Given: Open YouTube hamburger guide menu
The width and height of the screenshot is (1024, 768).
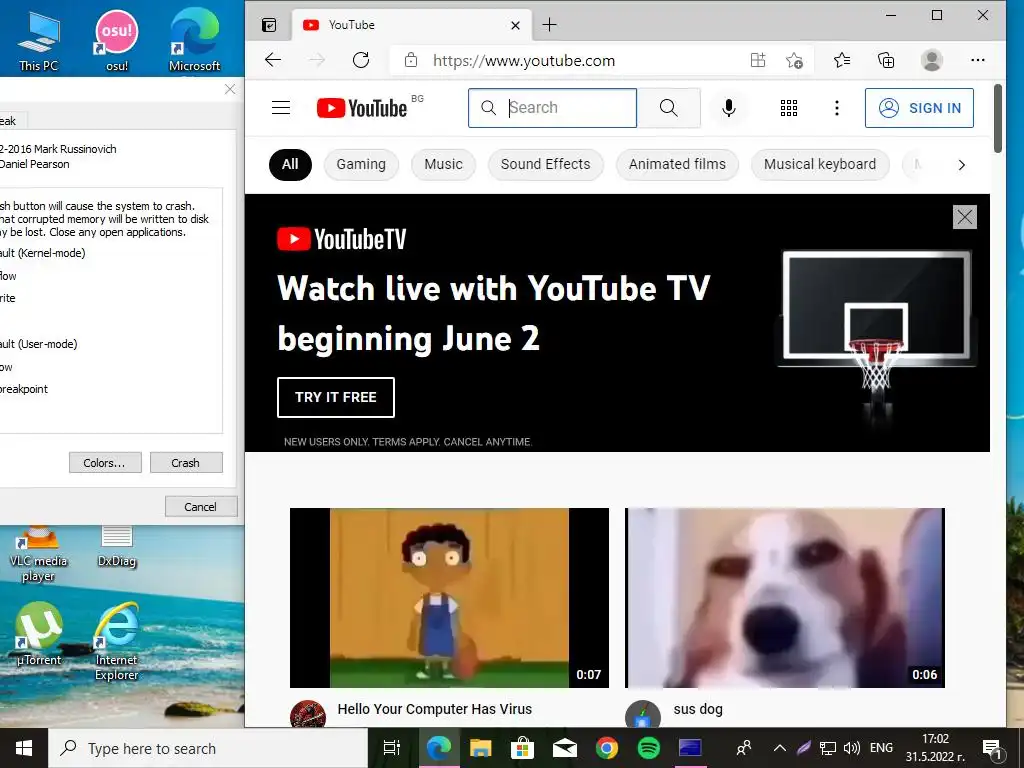Looking at the screenshot, I should click(x=281, y=108).
